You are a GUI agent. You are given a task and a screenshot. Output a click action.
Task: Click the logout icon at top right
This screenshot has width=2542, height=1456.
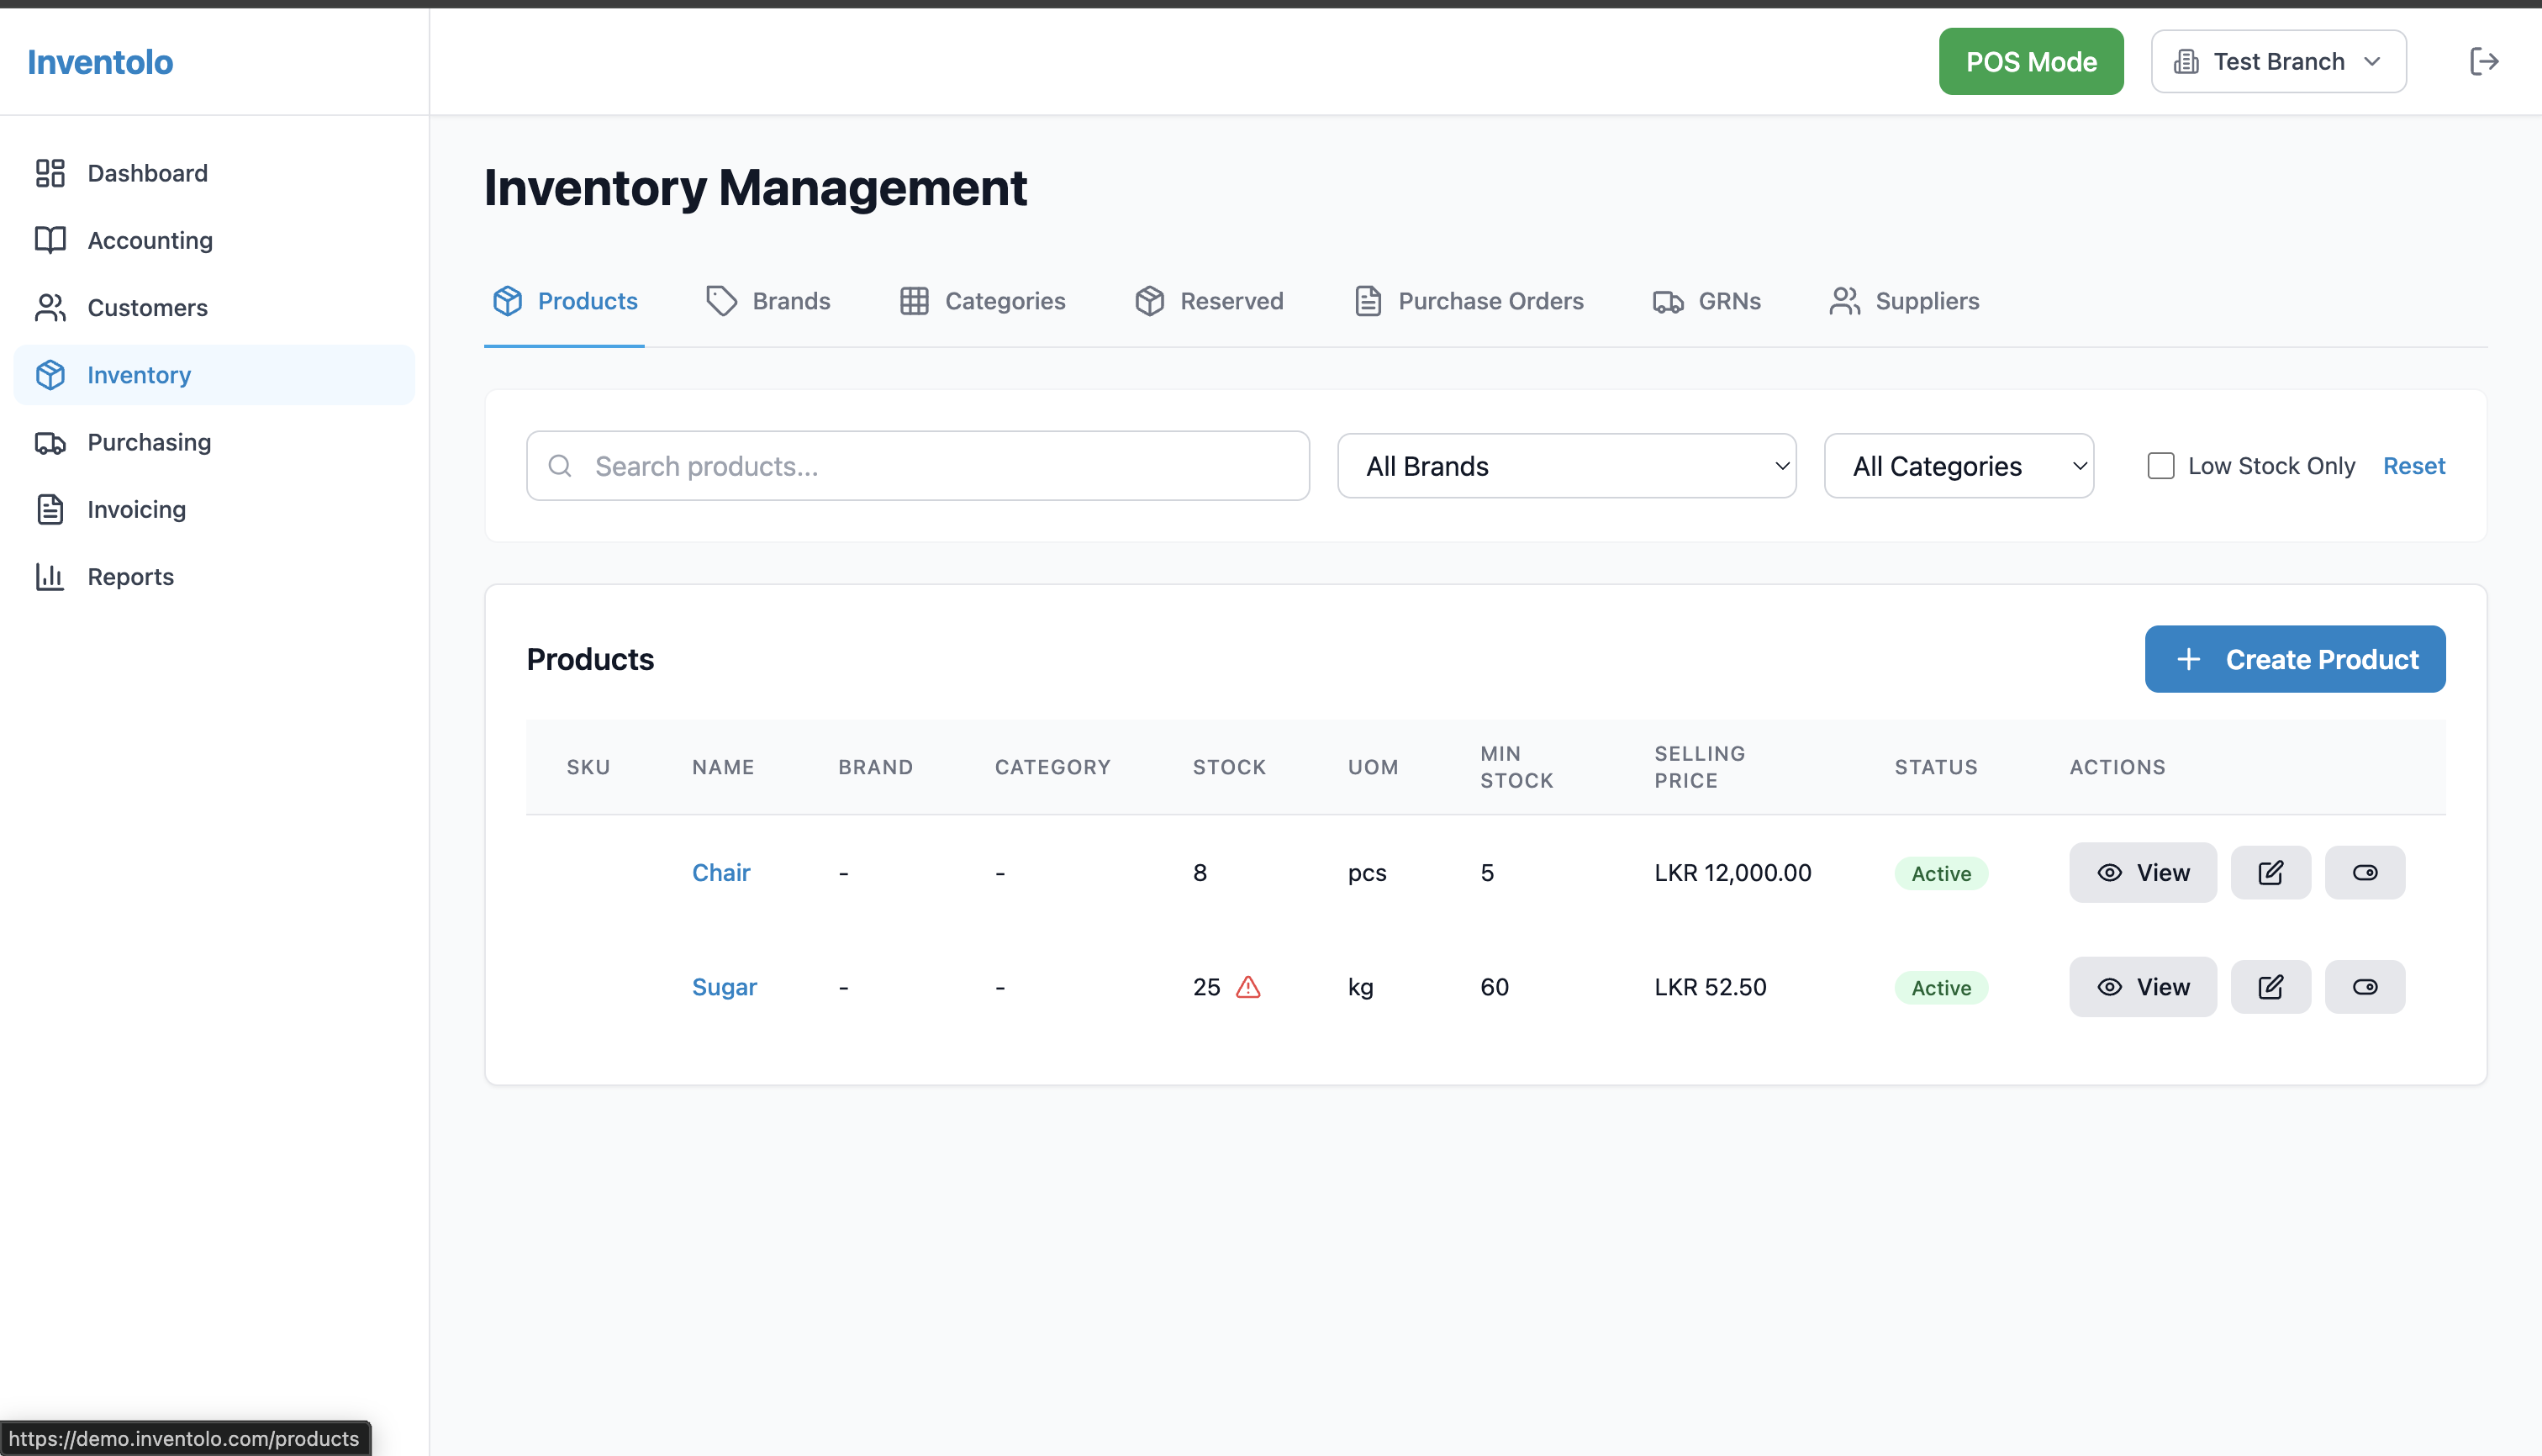2486,61
